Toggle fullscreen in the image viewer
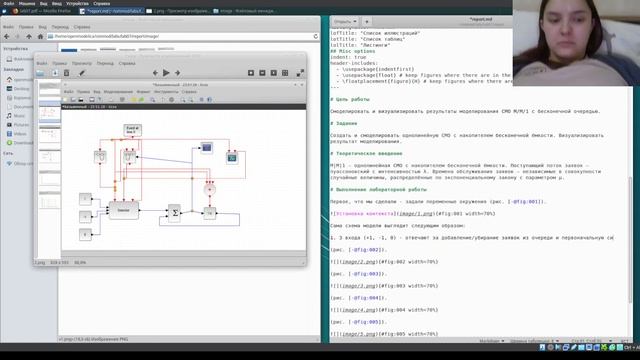Viewport: 640px width, 360px height. point(300,73)
